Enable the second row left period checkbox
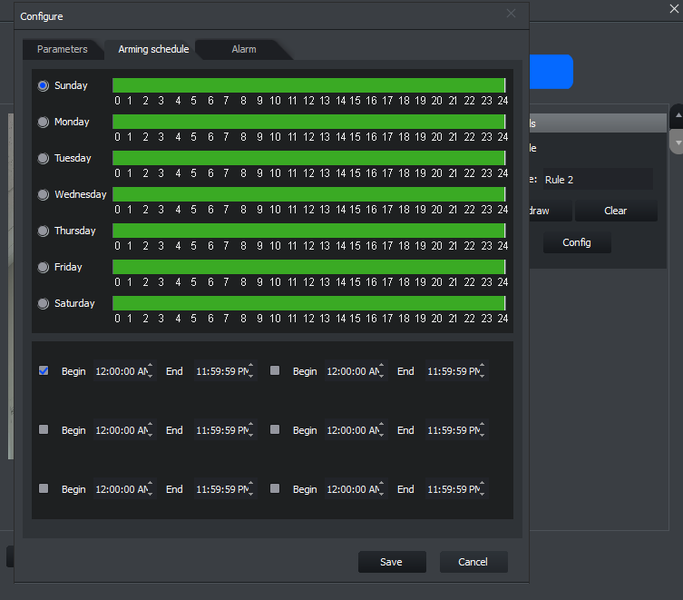 [43, 429]
